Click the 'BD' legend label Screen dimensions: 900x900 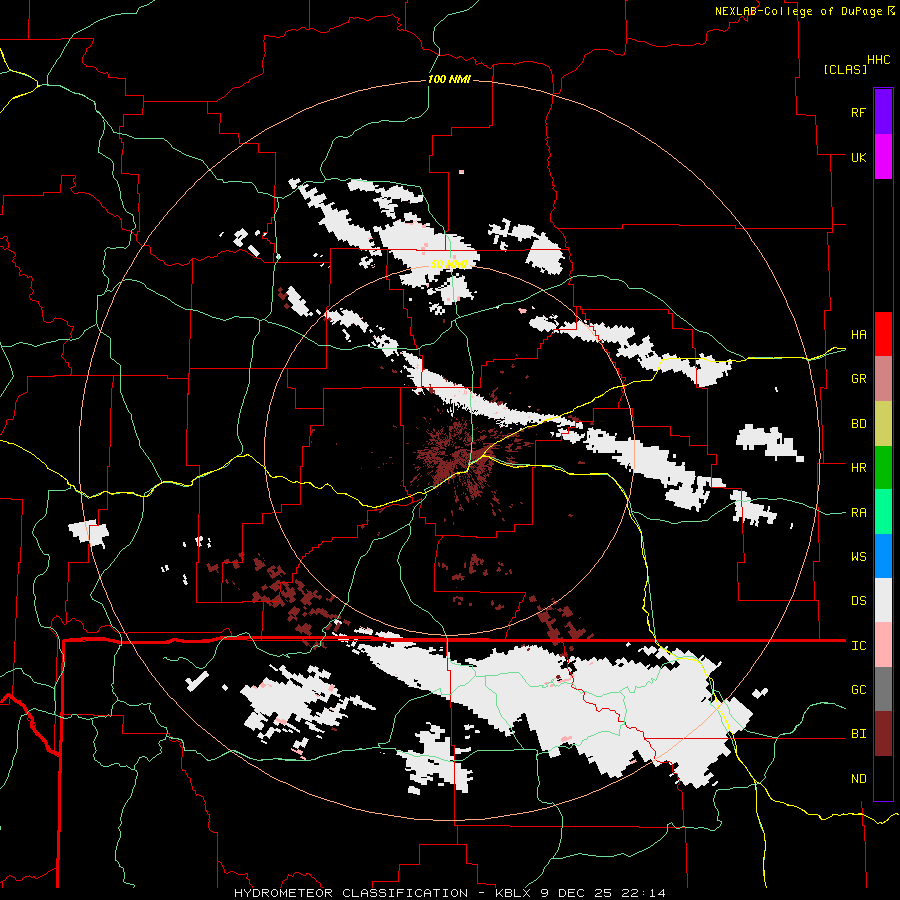point(858,424)
